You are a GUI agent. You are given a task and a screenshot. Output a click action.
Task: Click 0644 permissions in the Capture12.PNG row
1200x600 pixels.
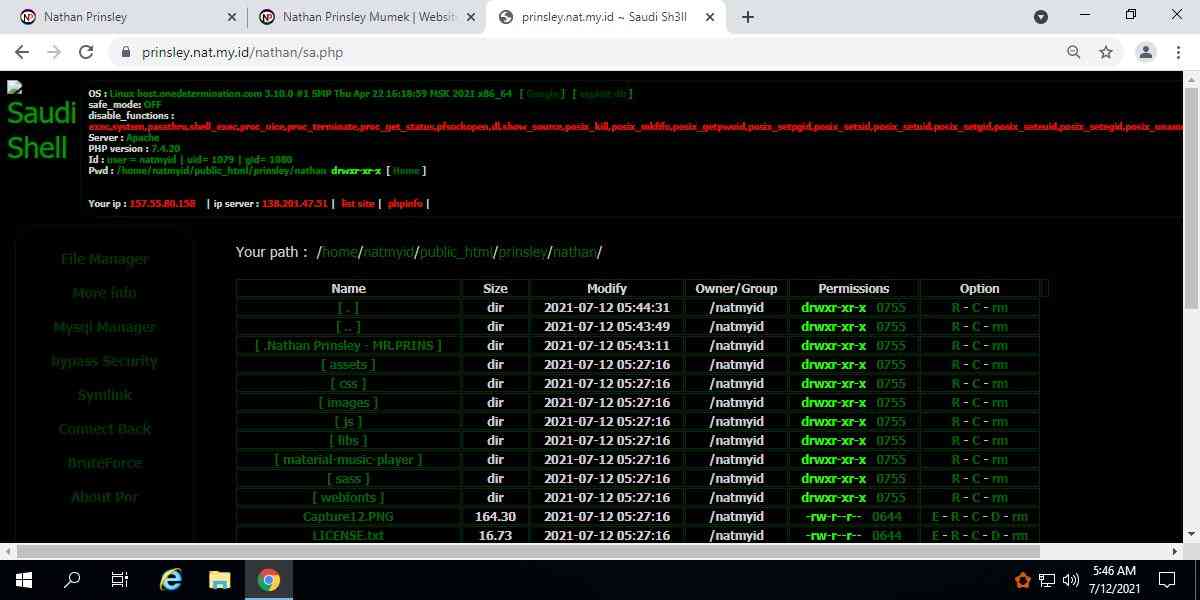[887, 517]
